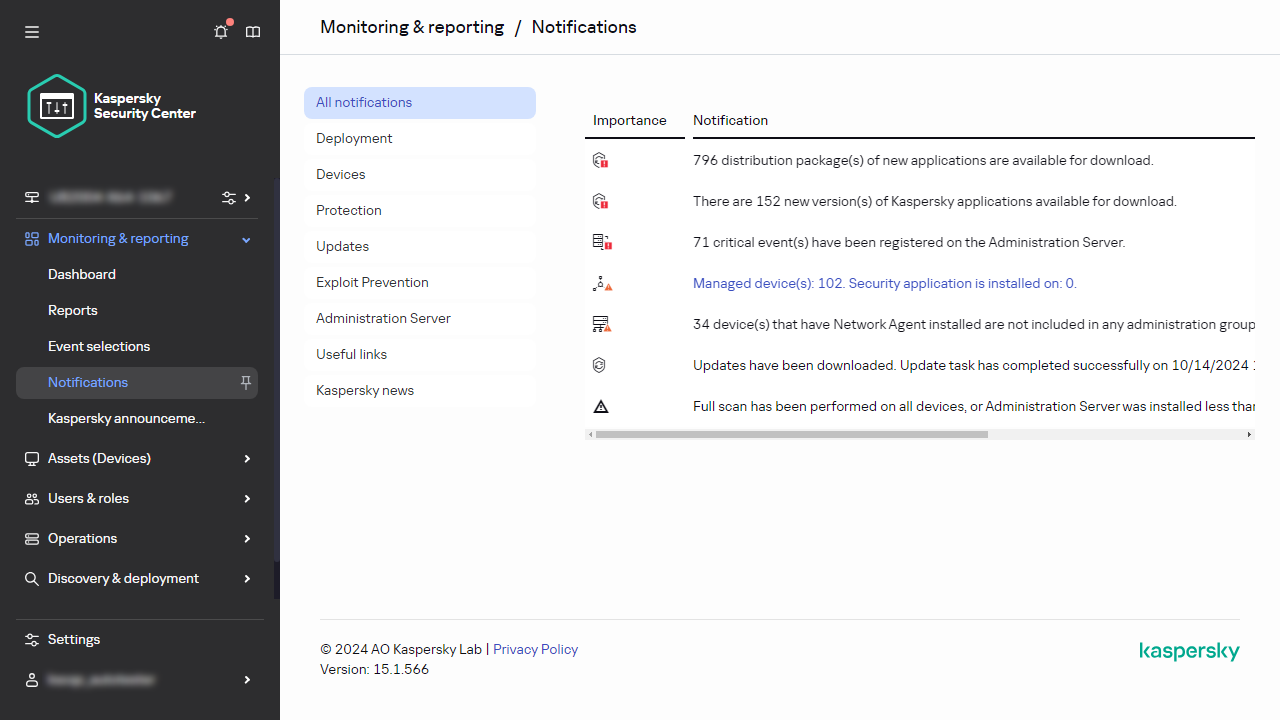
Task: Click the pin icon beside Notifications
Action: (x=245, y=382)
